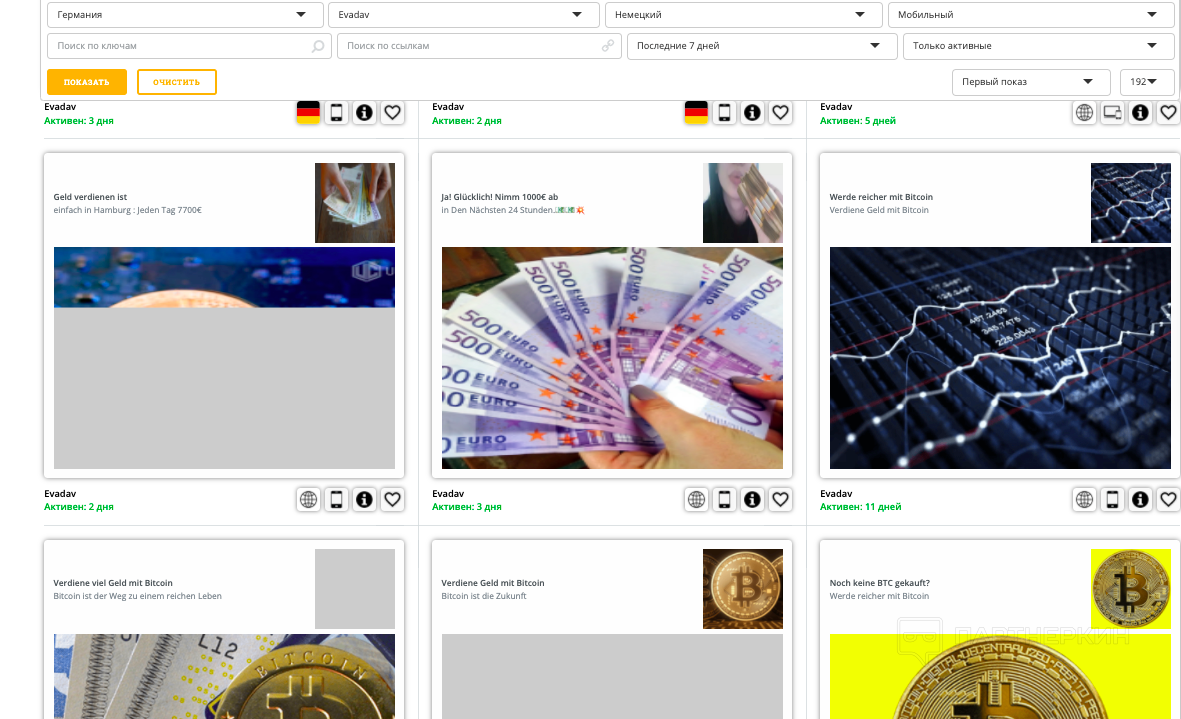
Task: Click 'Ja! Glücklich! Nimm 1000€ ab' title
Action: (499, 197)
